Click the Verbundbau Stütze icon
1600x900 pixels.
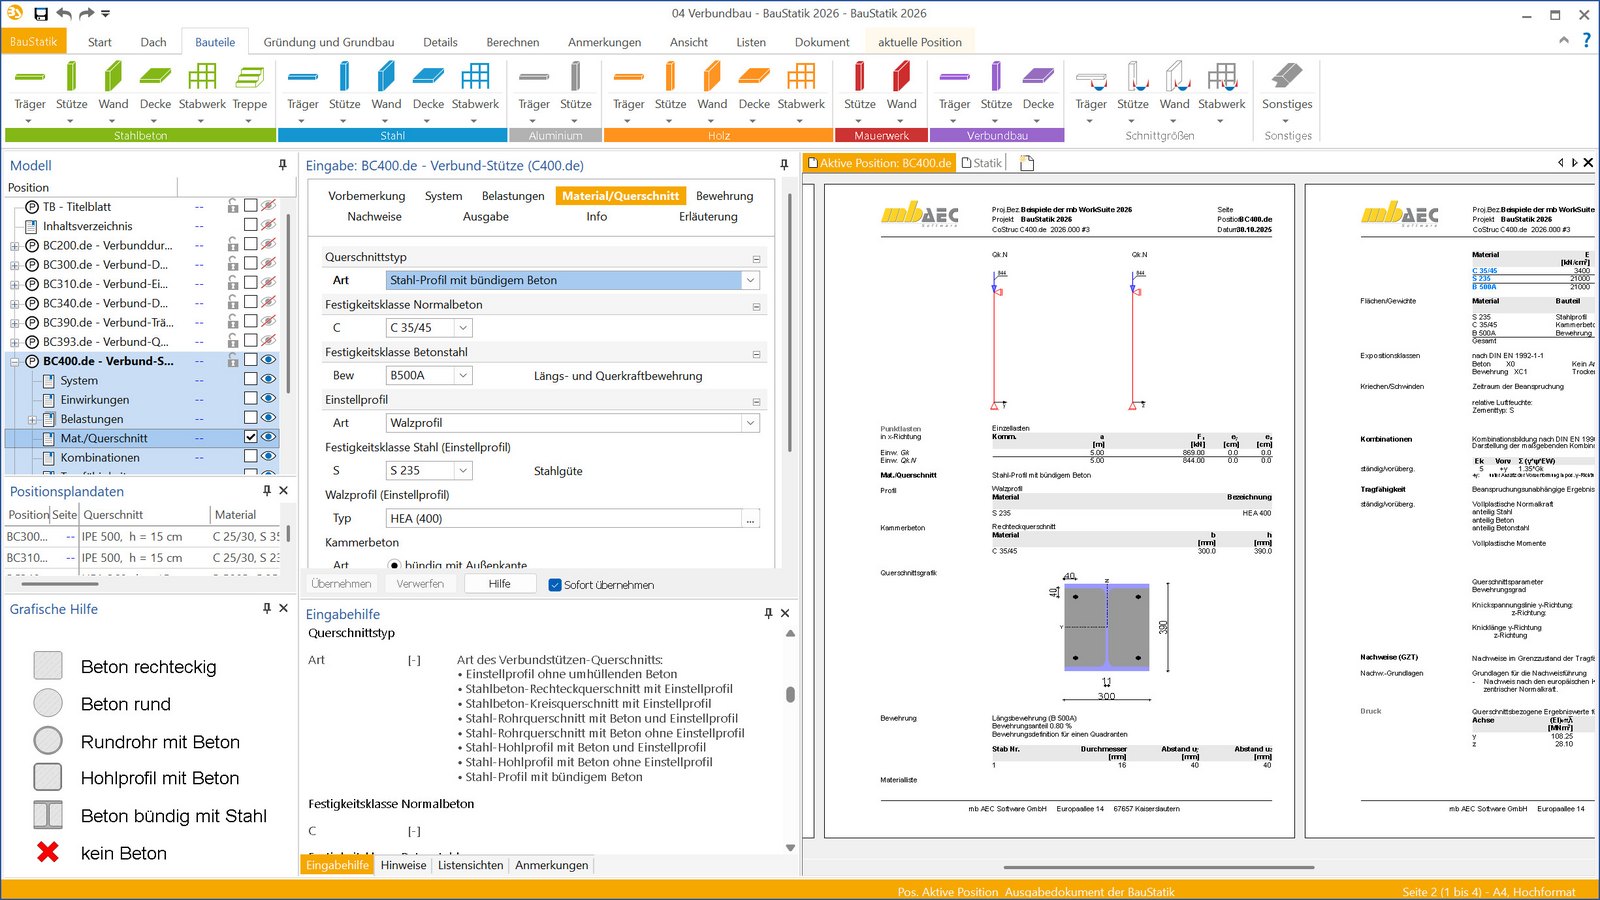pyautogui.click(x=996, y=78)
